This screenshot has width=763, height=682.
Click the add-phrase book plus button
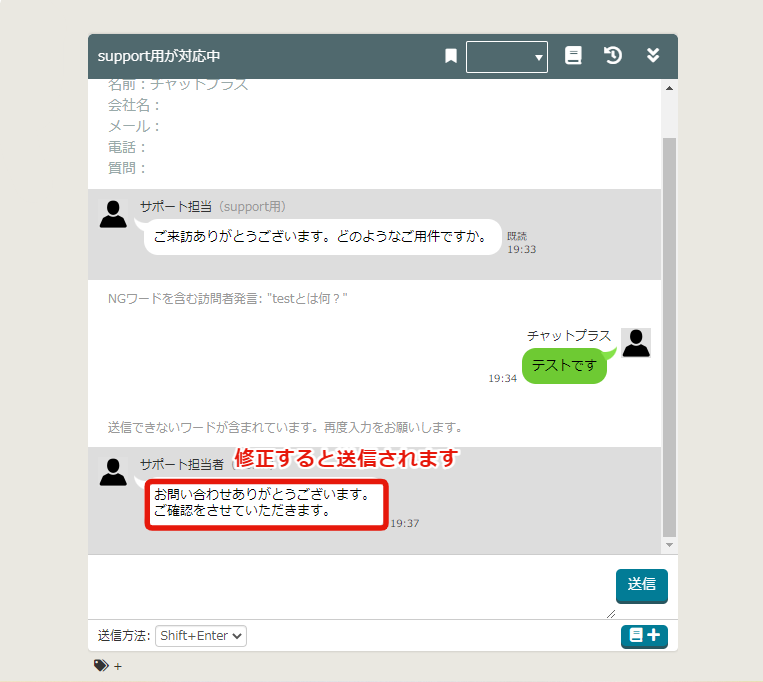click(644, 636)
